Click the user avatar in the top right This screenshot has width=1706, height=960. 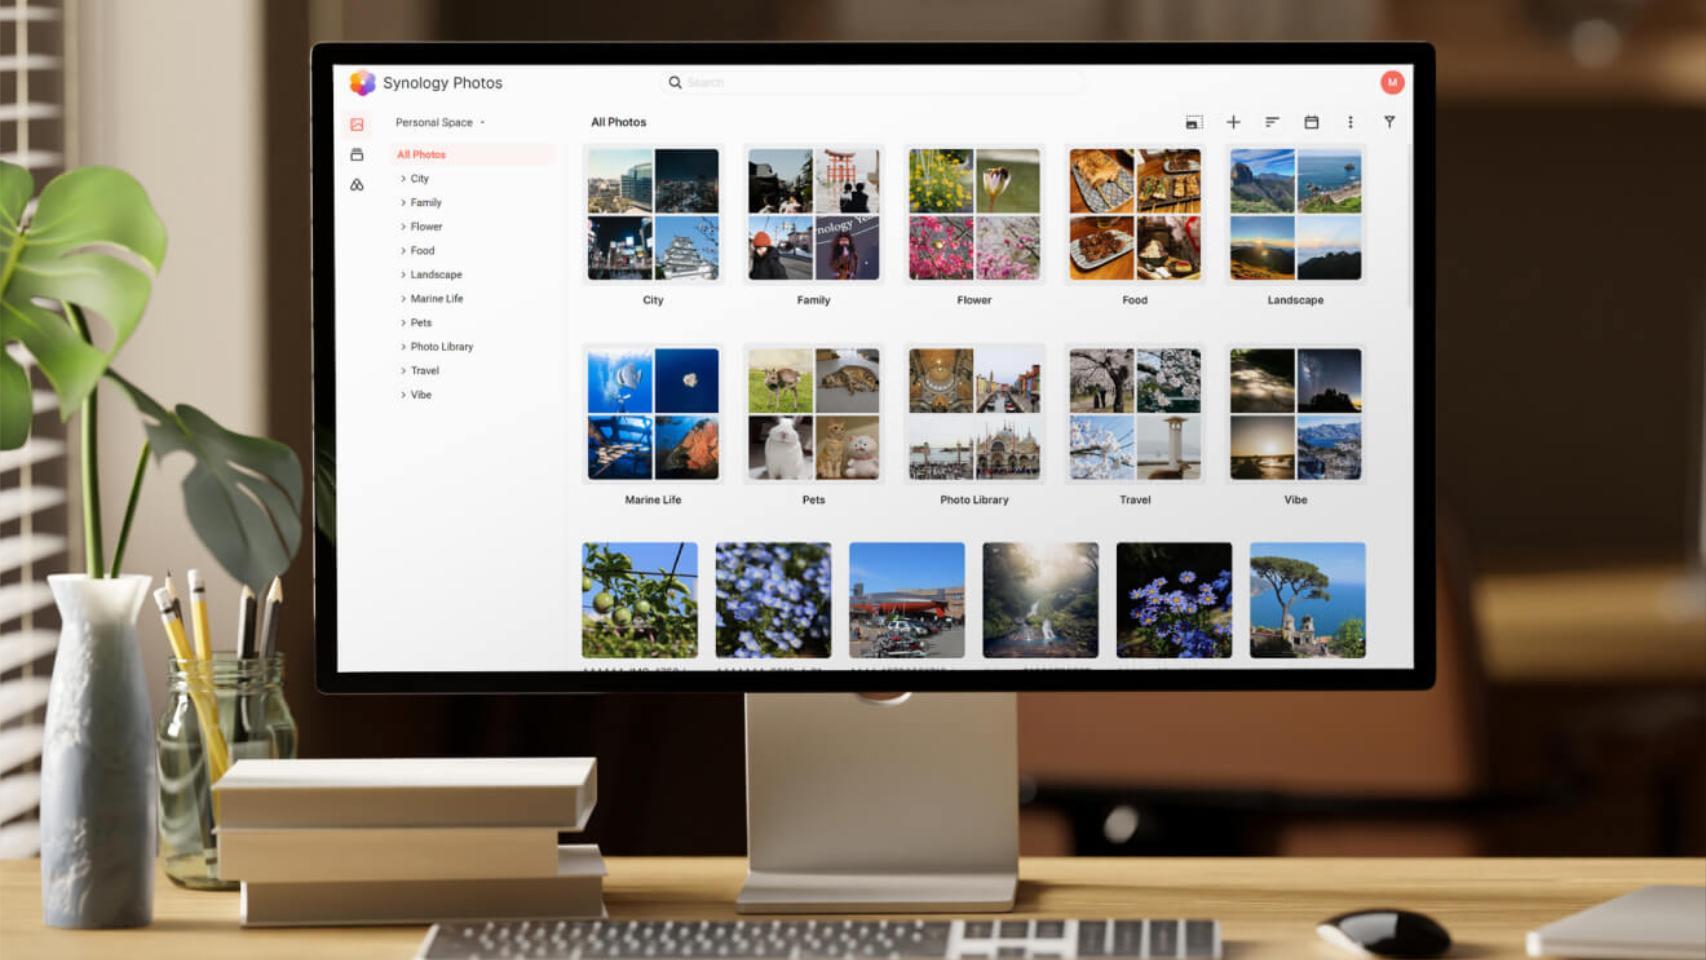point(1391,82)
